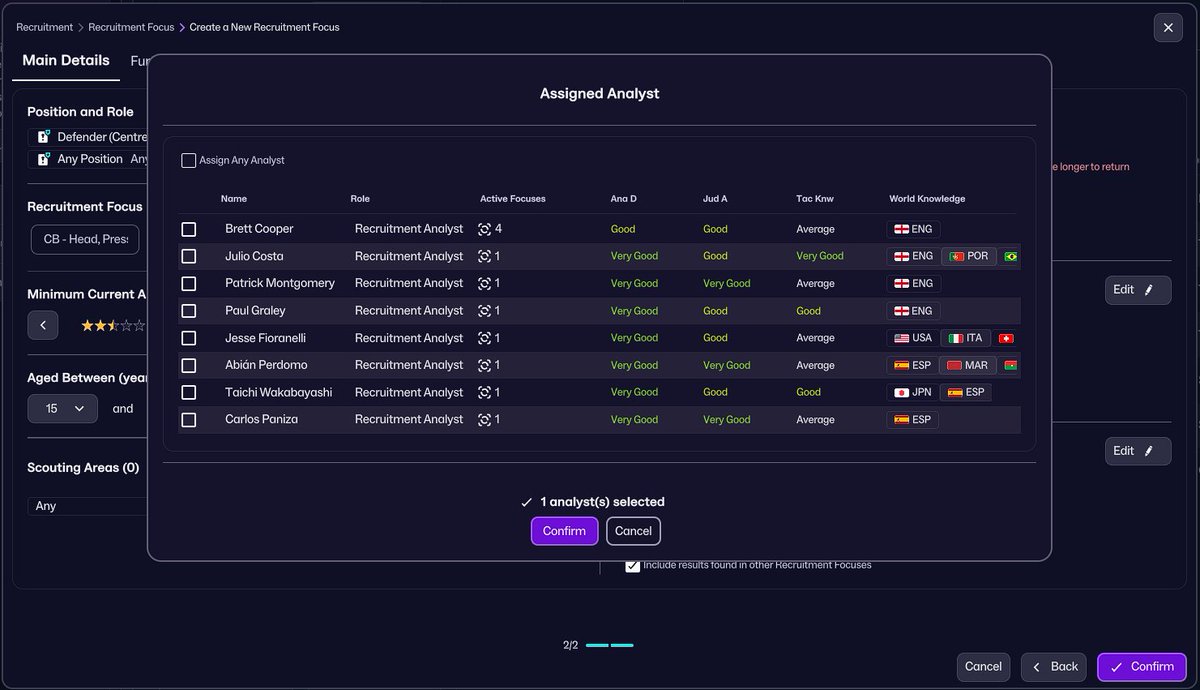The image size is (1200, 690).
Task: Sort by Tac Knw column
Action: (815, 199)
